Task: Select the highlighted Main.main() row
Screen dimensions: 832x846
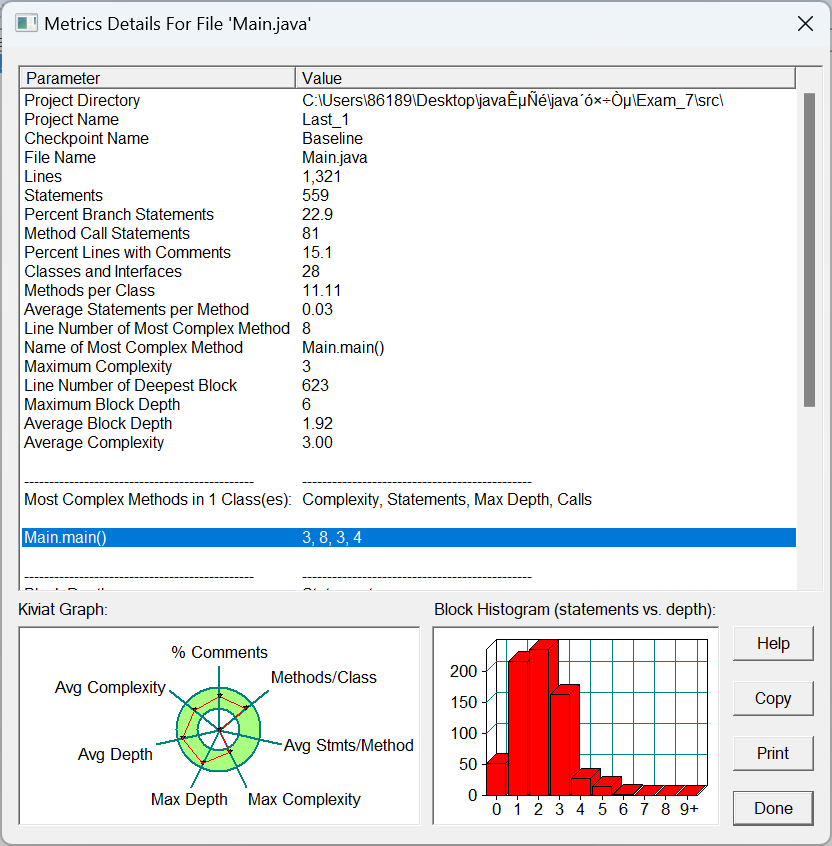Action: pos(408,537)
